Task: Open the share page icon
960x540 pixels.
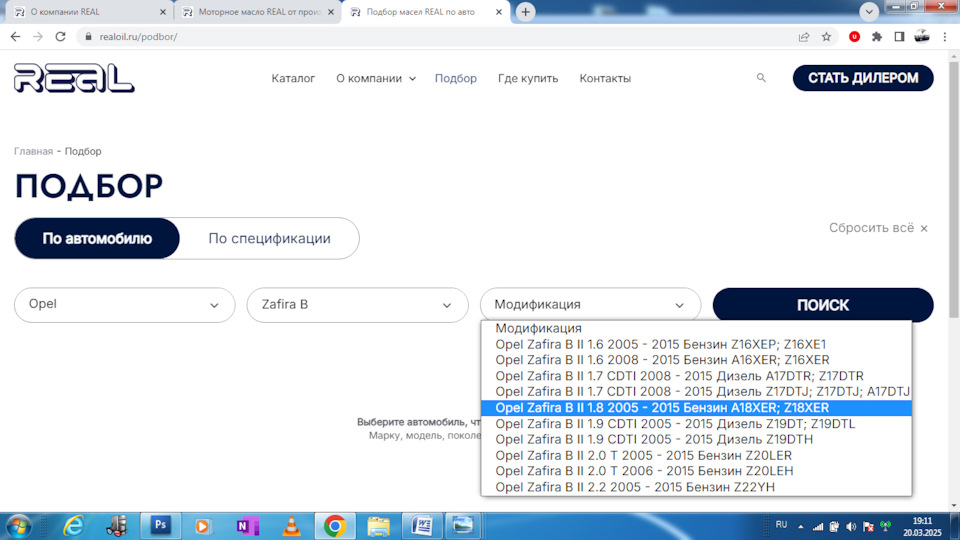Action: pyautogui.click(x=804, y=37)
